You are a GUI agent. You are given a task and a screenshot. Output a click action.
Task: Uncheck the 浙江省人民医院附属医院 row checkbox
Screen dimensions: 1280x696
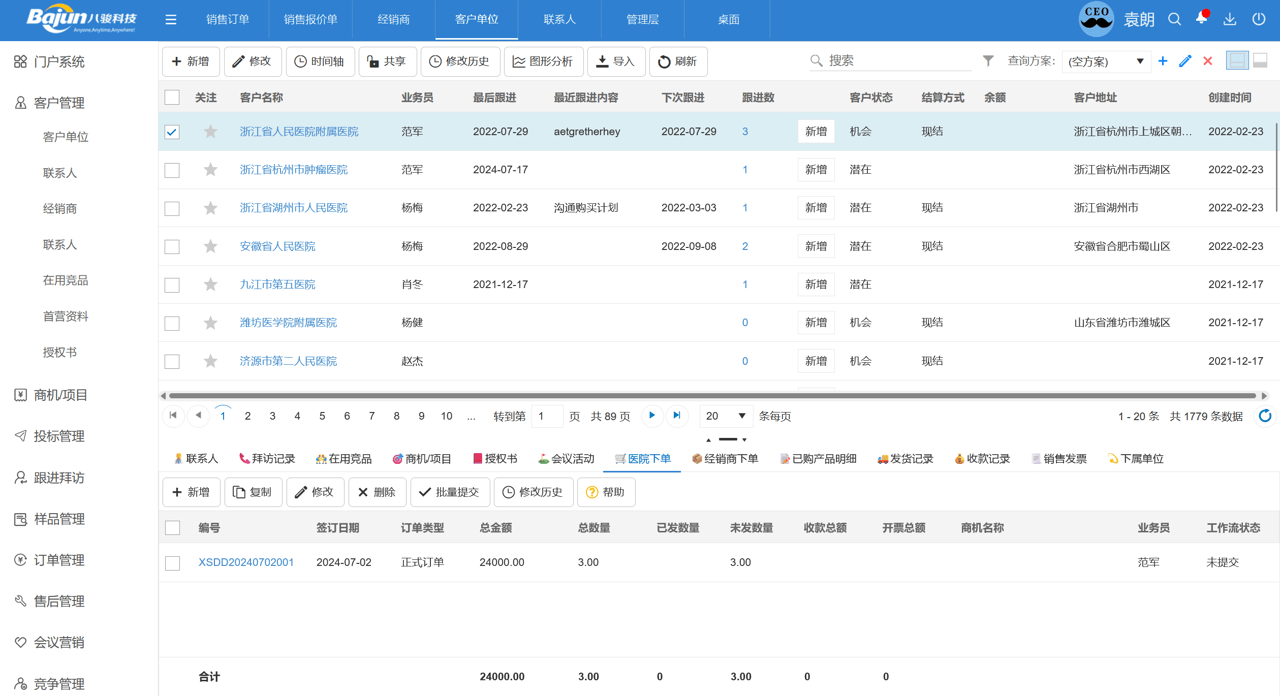click(x=171, y=131)
